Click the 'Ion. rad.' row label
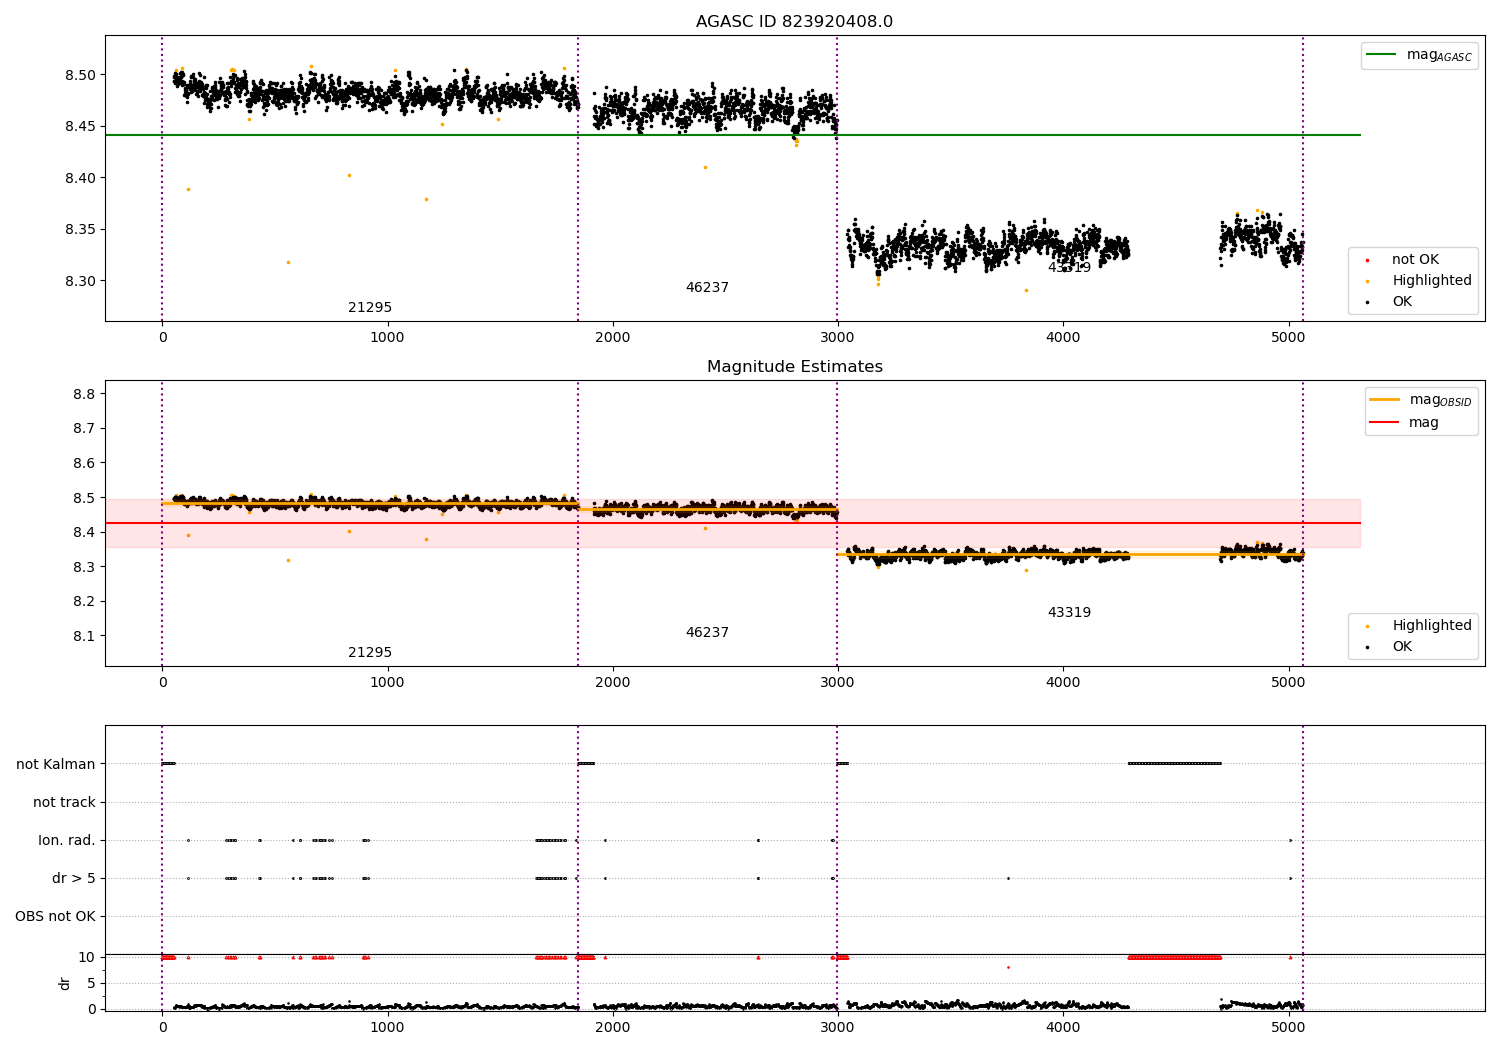The width and height of the screenshot is (1500, 1050). tap(67, 841)
